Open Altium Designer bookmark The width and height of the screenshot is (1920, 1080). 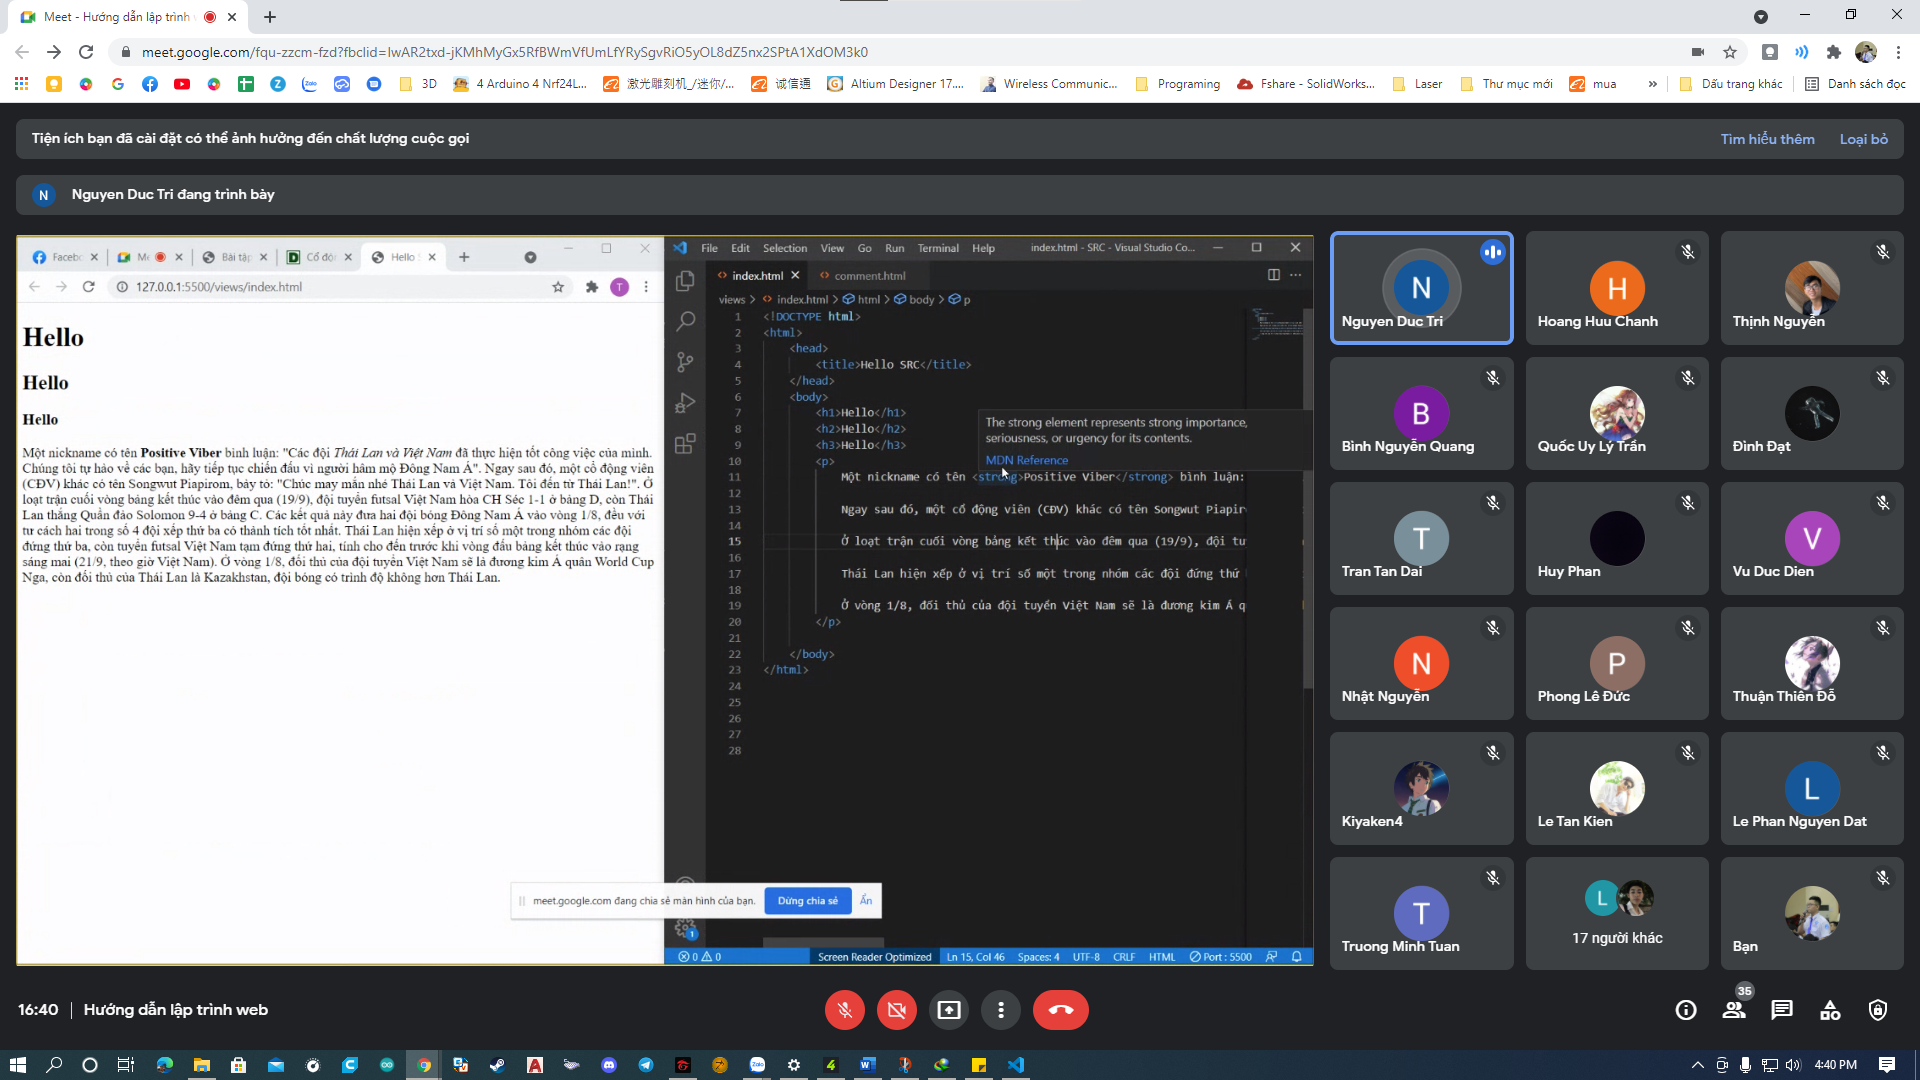coord(895,84)
